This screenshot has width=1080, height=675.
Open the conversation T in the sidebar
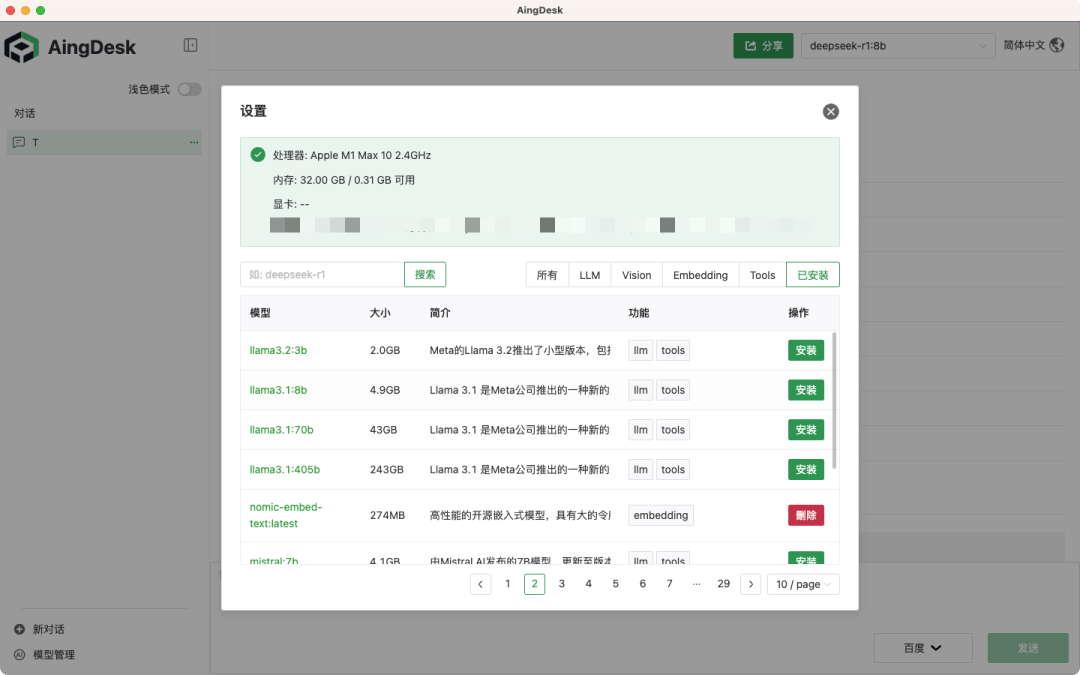click(x=104, y=143)
